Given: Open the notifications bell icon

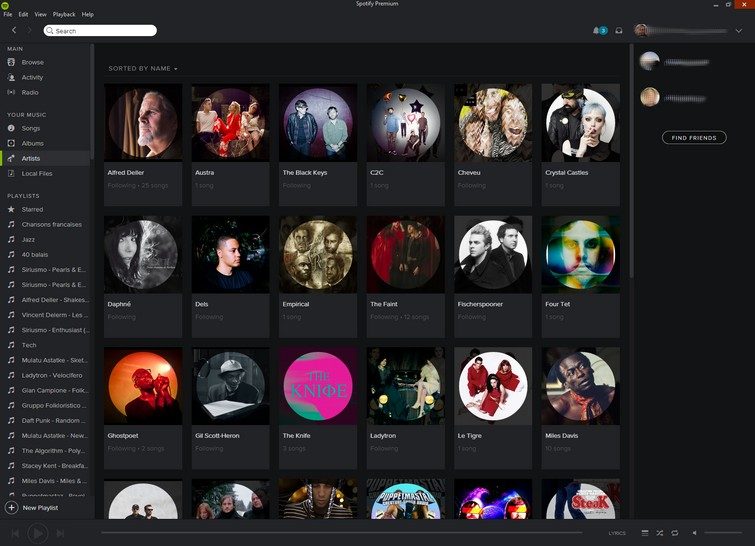Looking at the screenshot, I should click(x=596, y=30).
